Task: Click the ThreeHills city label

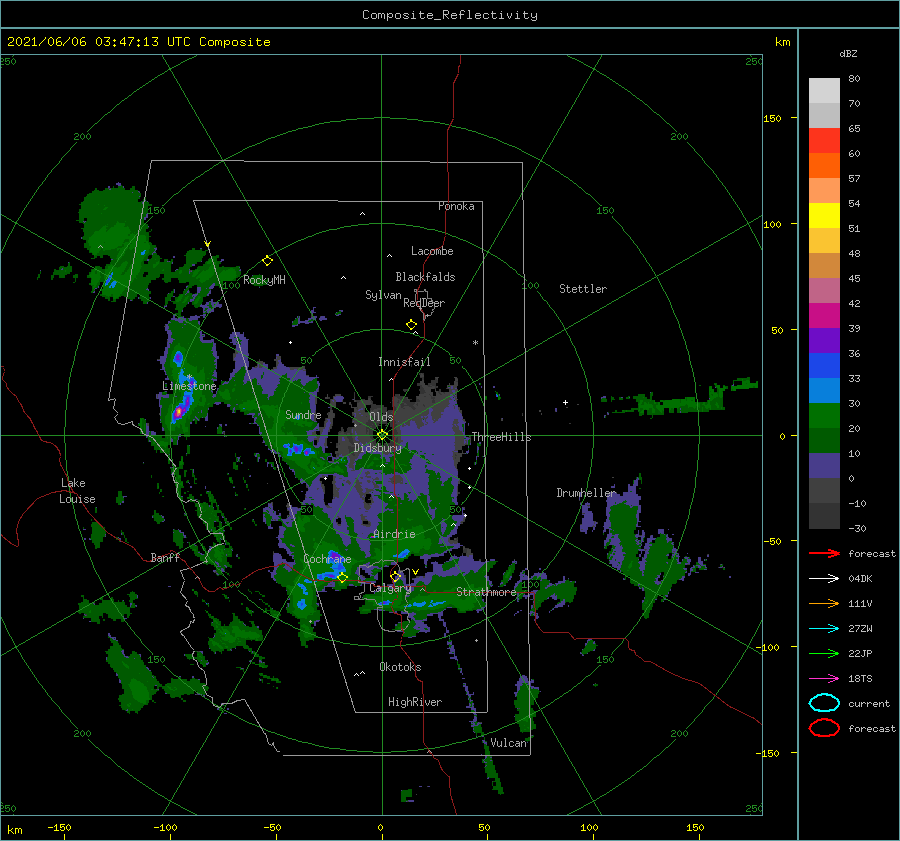Action: click(x=501, y=437)
